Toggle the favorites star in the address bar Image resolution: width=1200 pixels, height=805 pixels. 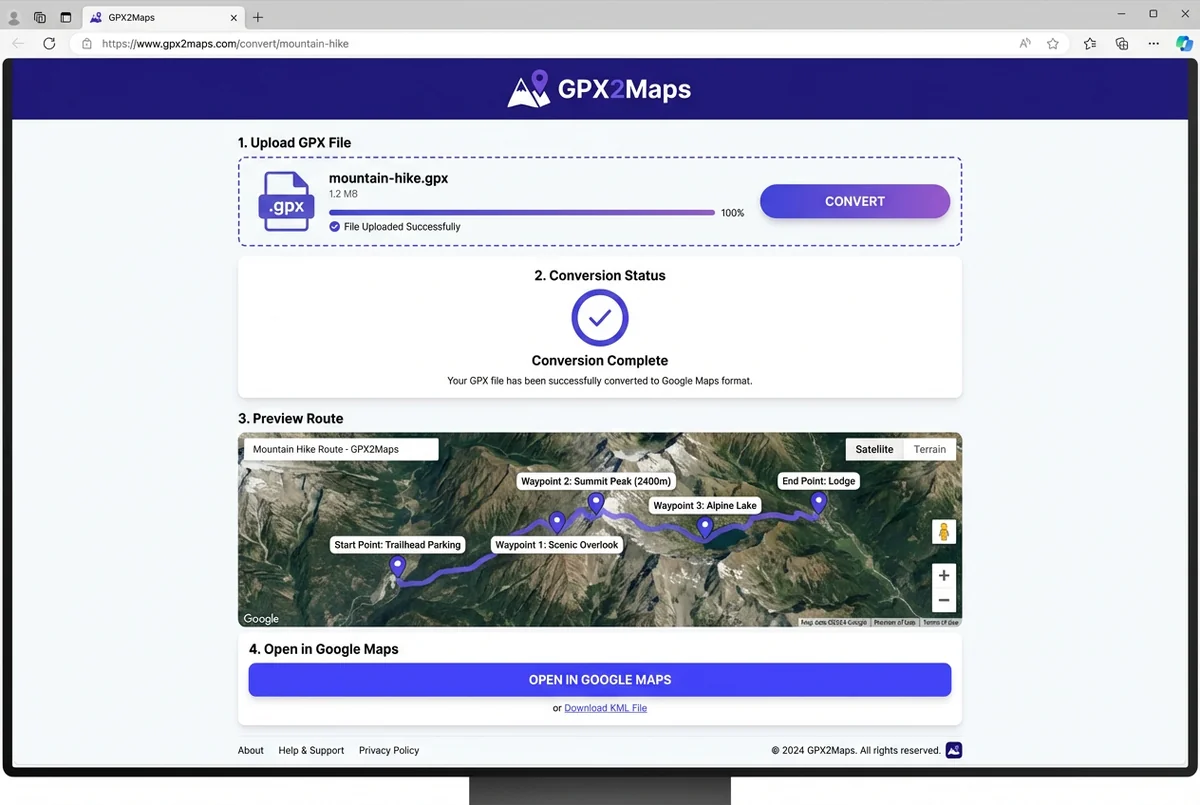point(1052,43)
